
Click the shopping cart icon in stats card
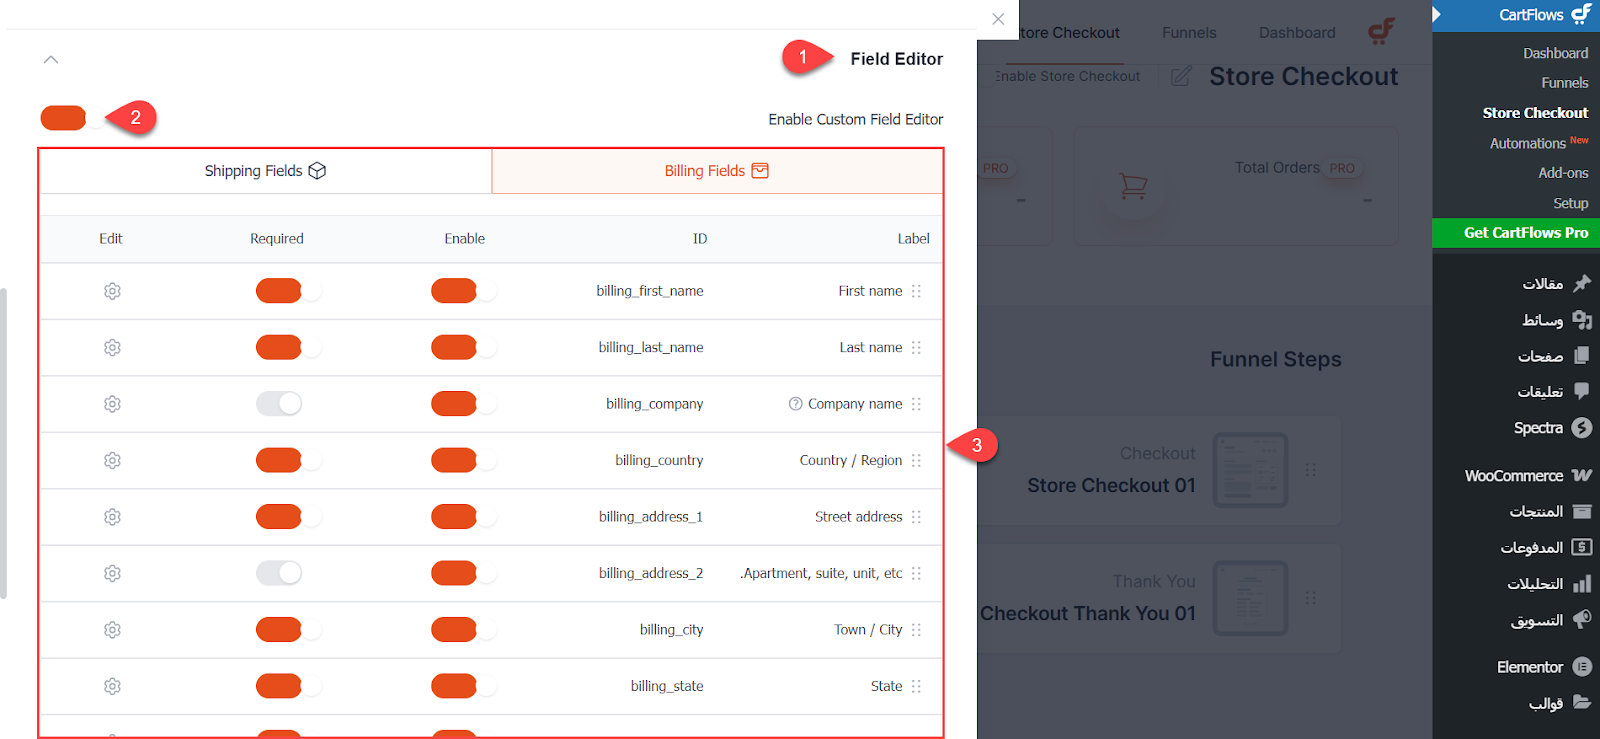pyautogui.click(x=1133, y=185)
